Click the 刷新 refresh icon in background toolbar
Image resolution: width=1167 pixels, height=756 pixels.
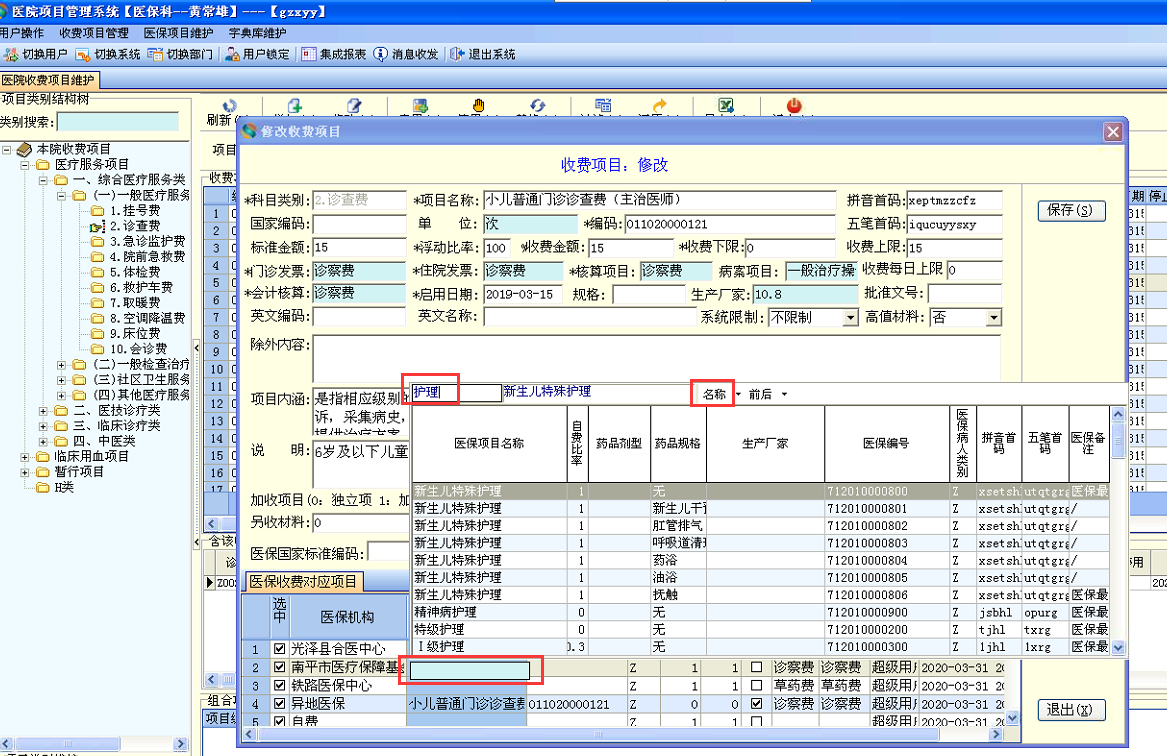(229, 106)
